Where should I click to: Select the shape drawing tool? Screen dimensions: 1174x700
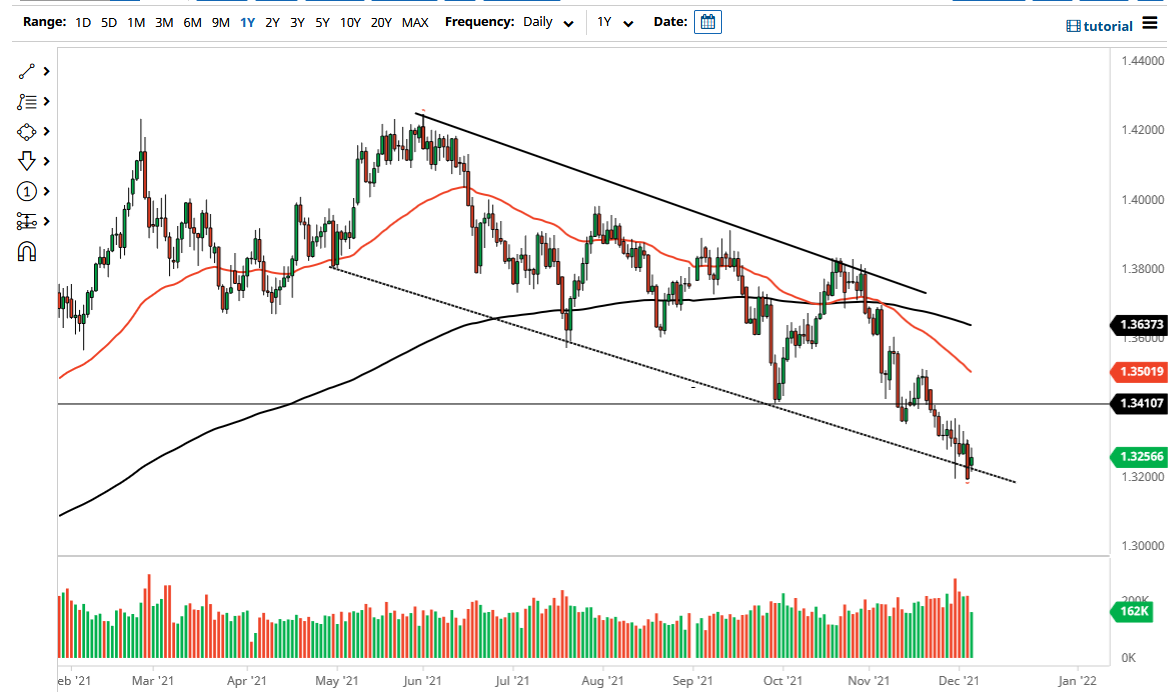27,131
